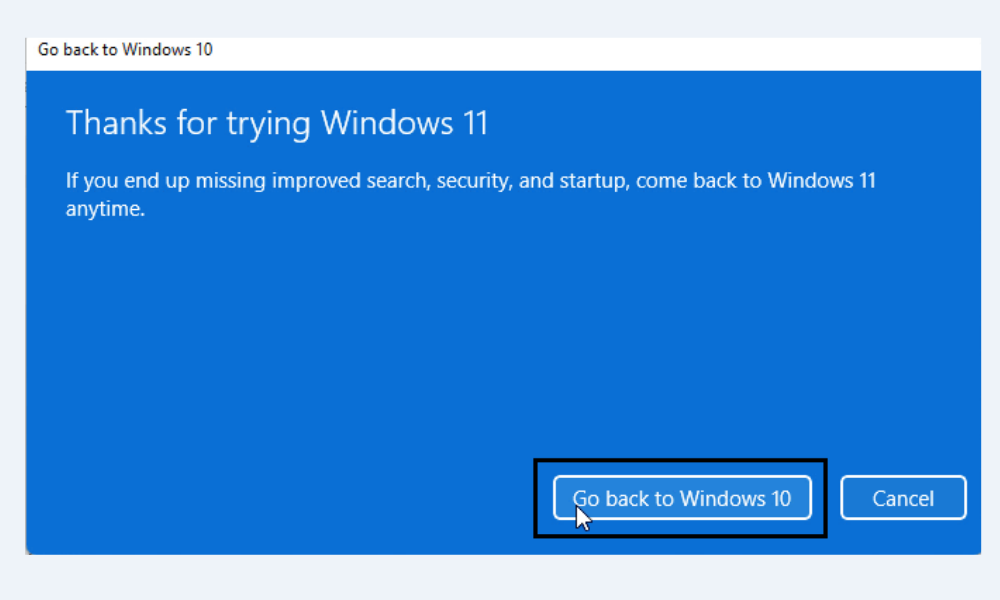1000x600 pixels.
Task: Select 'Windows 11' in the heading
Action: 405,124
